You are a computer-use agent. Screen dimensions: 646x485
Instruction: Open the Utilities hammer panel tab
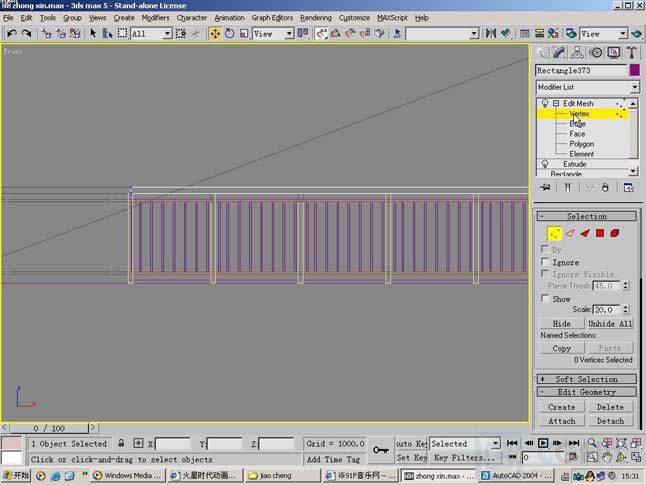[x=632, y=53]
